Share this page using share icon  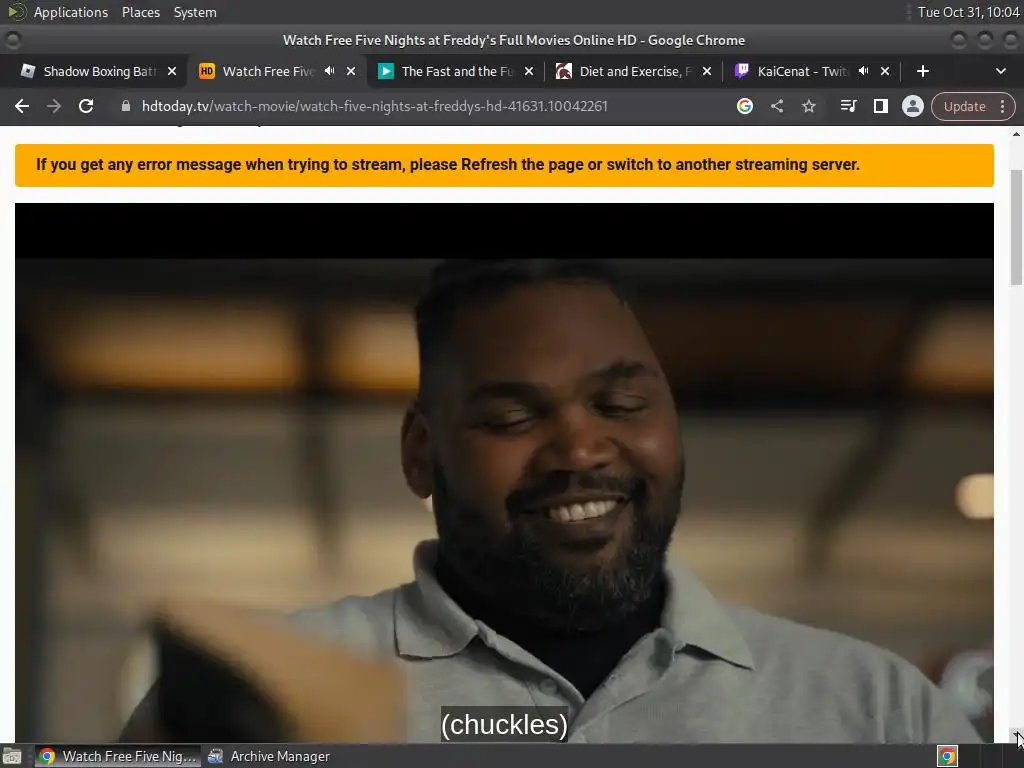tap(776, 106)
